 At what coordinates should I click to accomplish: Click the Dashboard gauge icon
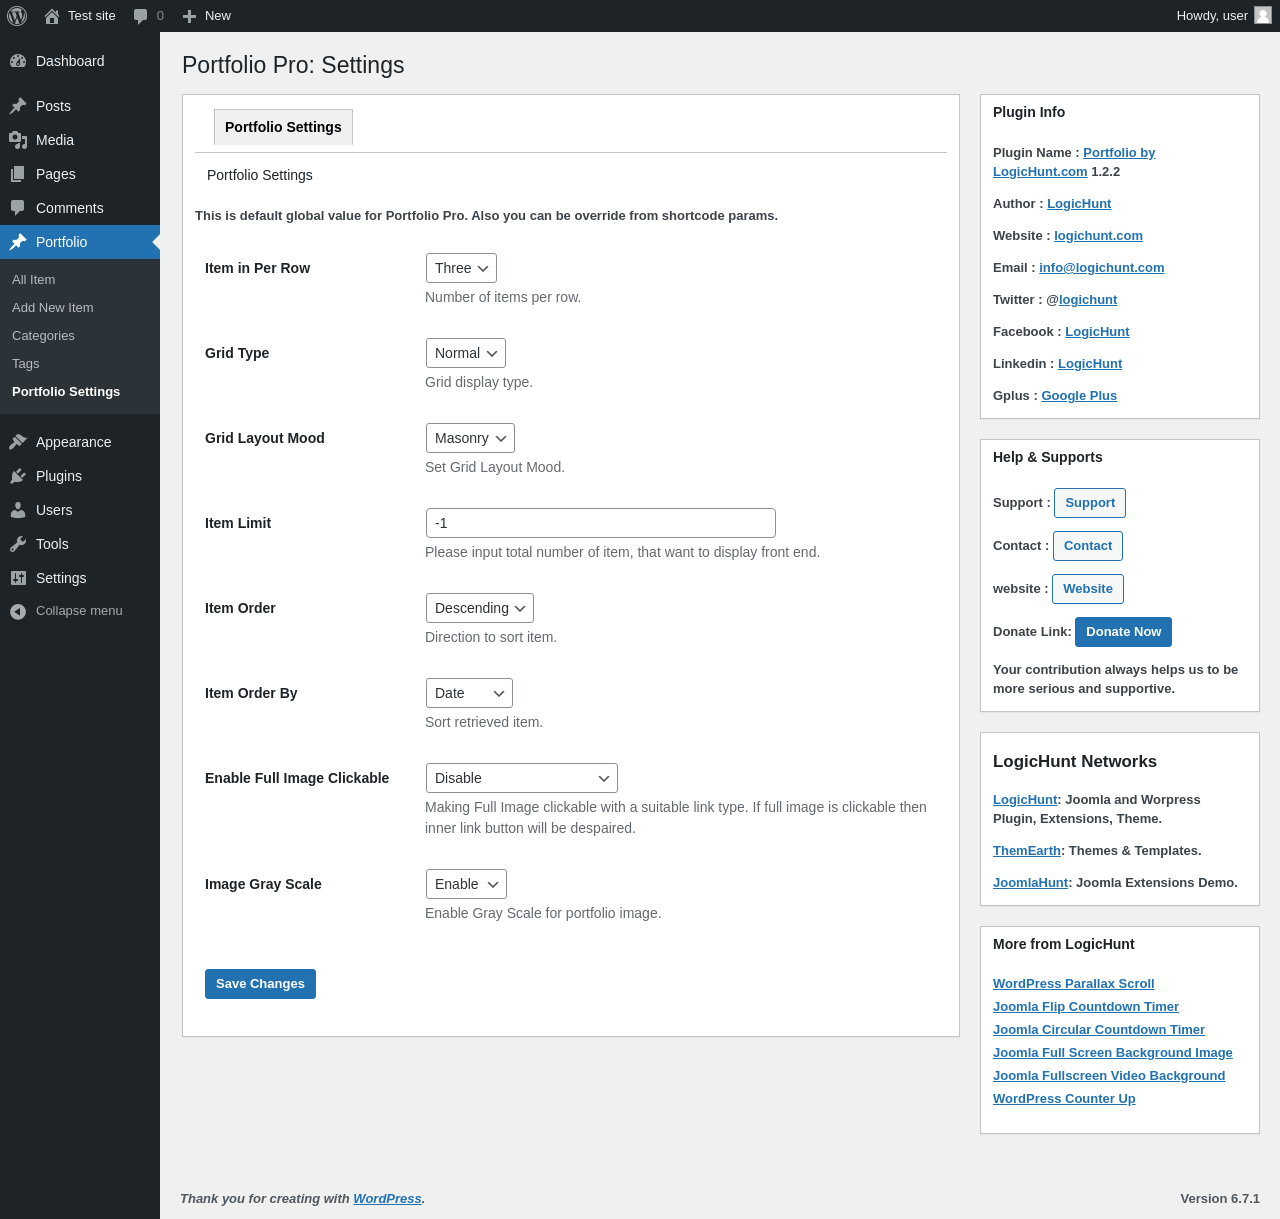point(18,61)
